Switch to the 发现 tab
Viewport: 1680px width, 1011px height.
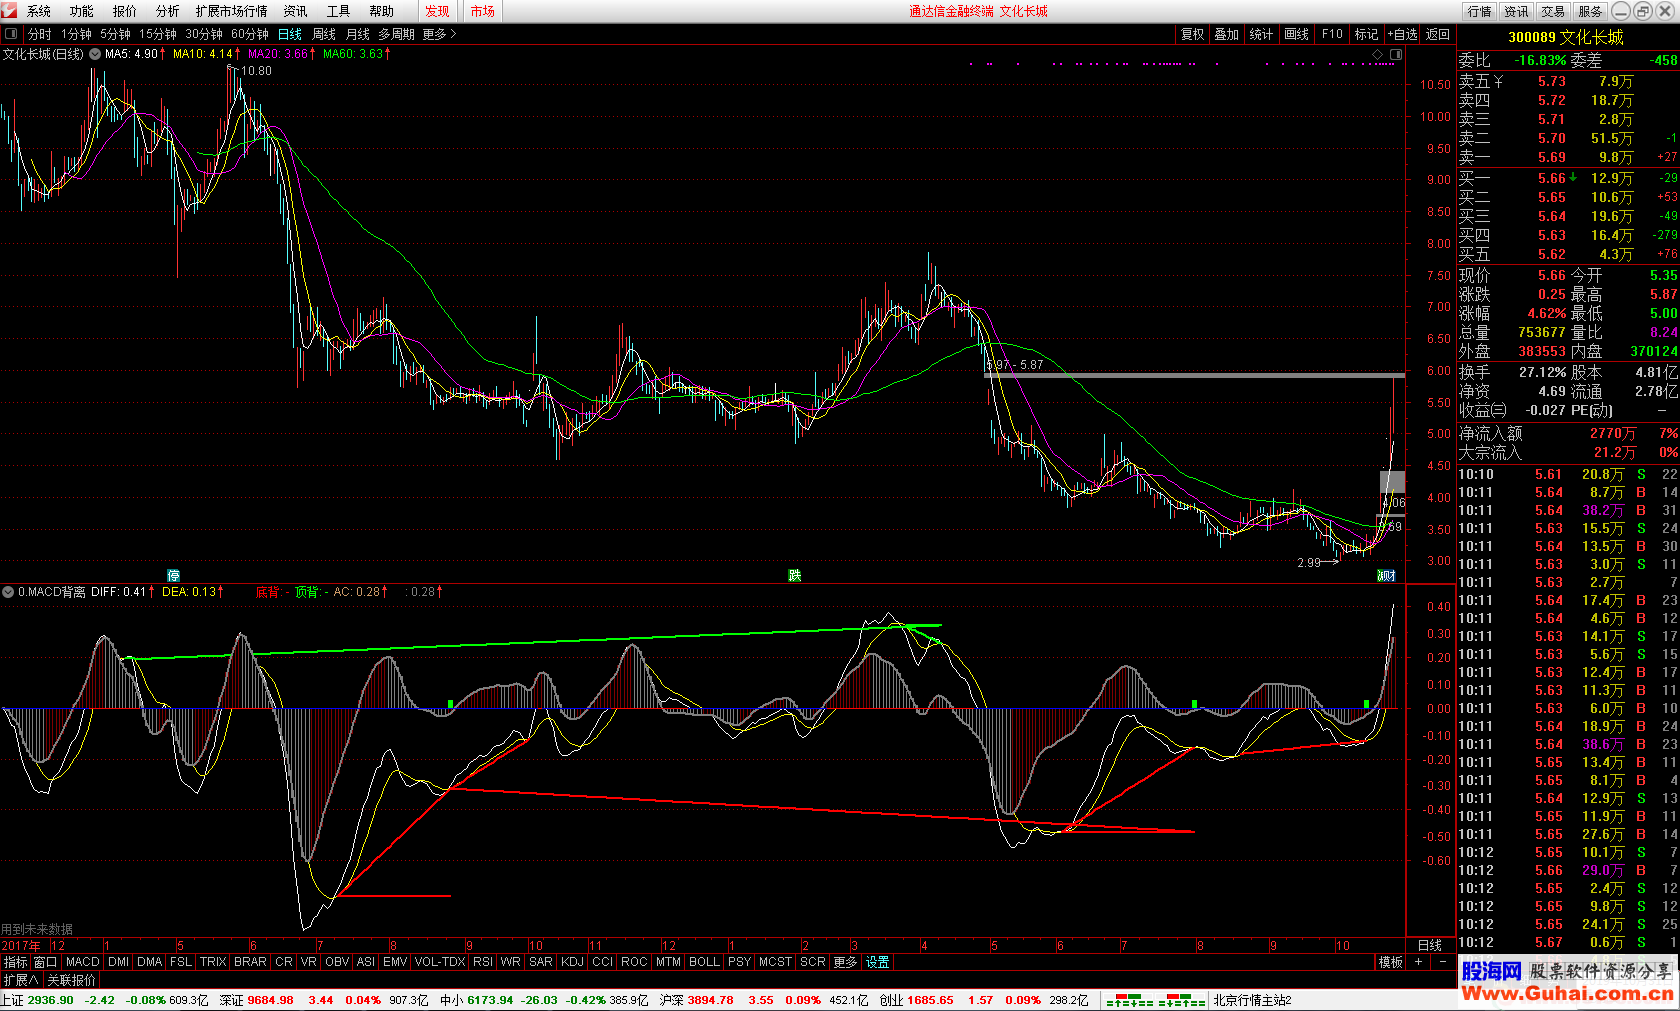[437, 11]
